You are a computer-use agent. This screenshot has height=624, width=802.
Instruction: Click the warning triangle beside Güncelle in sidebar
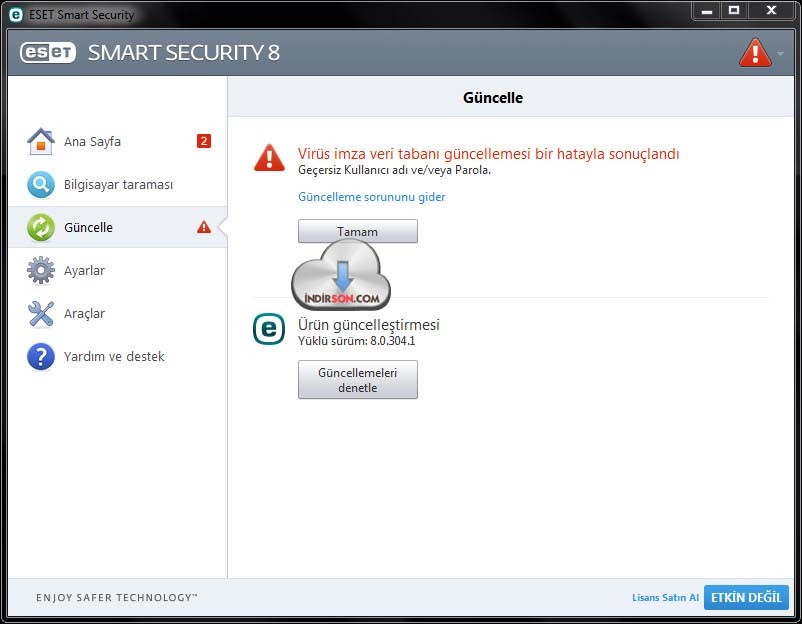pos(204,227)
